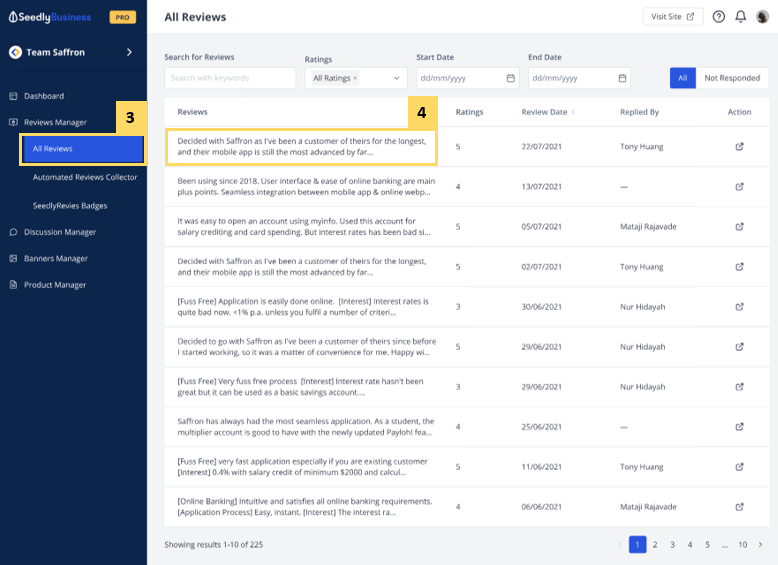Click the user profile avatar

[x=763, y=17]
